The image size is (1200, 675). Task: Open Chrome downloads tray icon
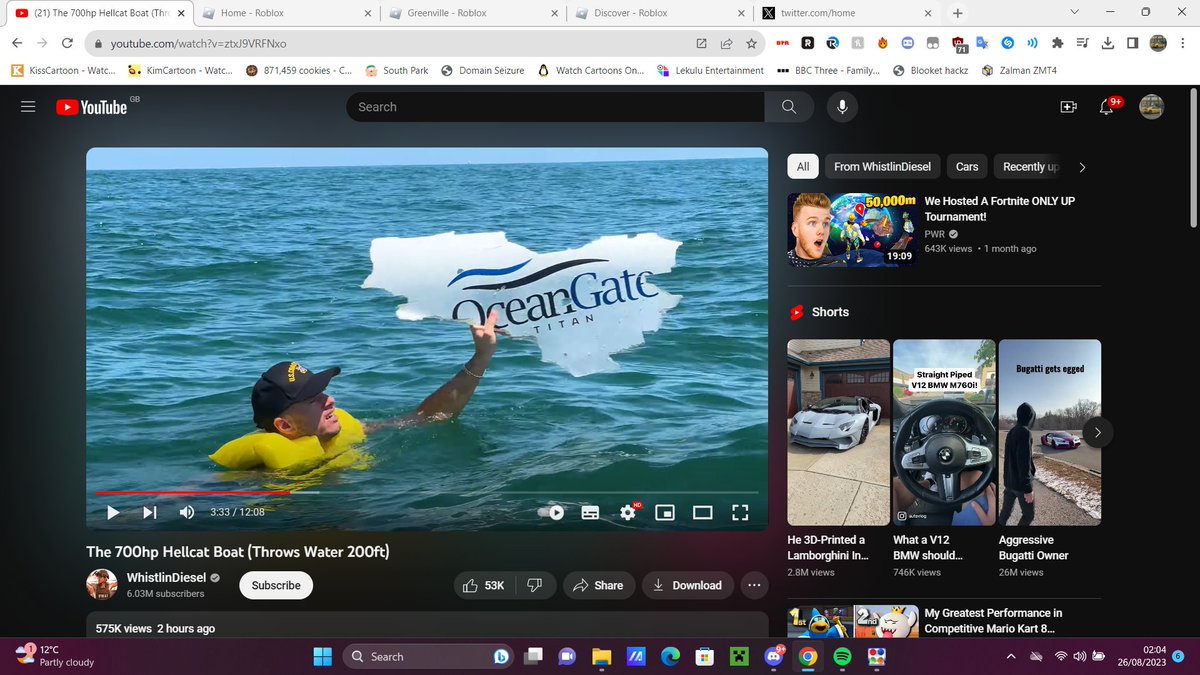[1108, 43]
